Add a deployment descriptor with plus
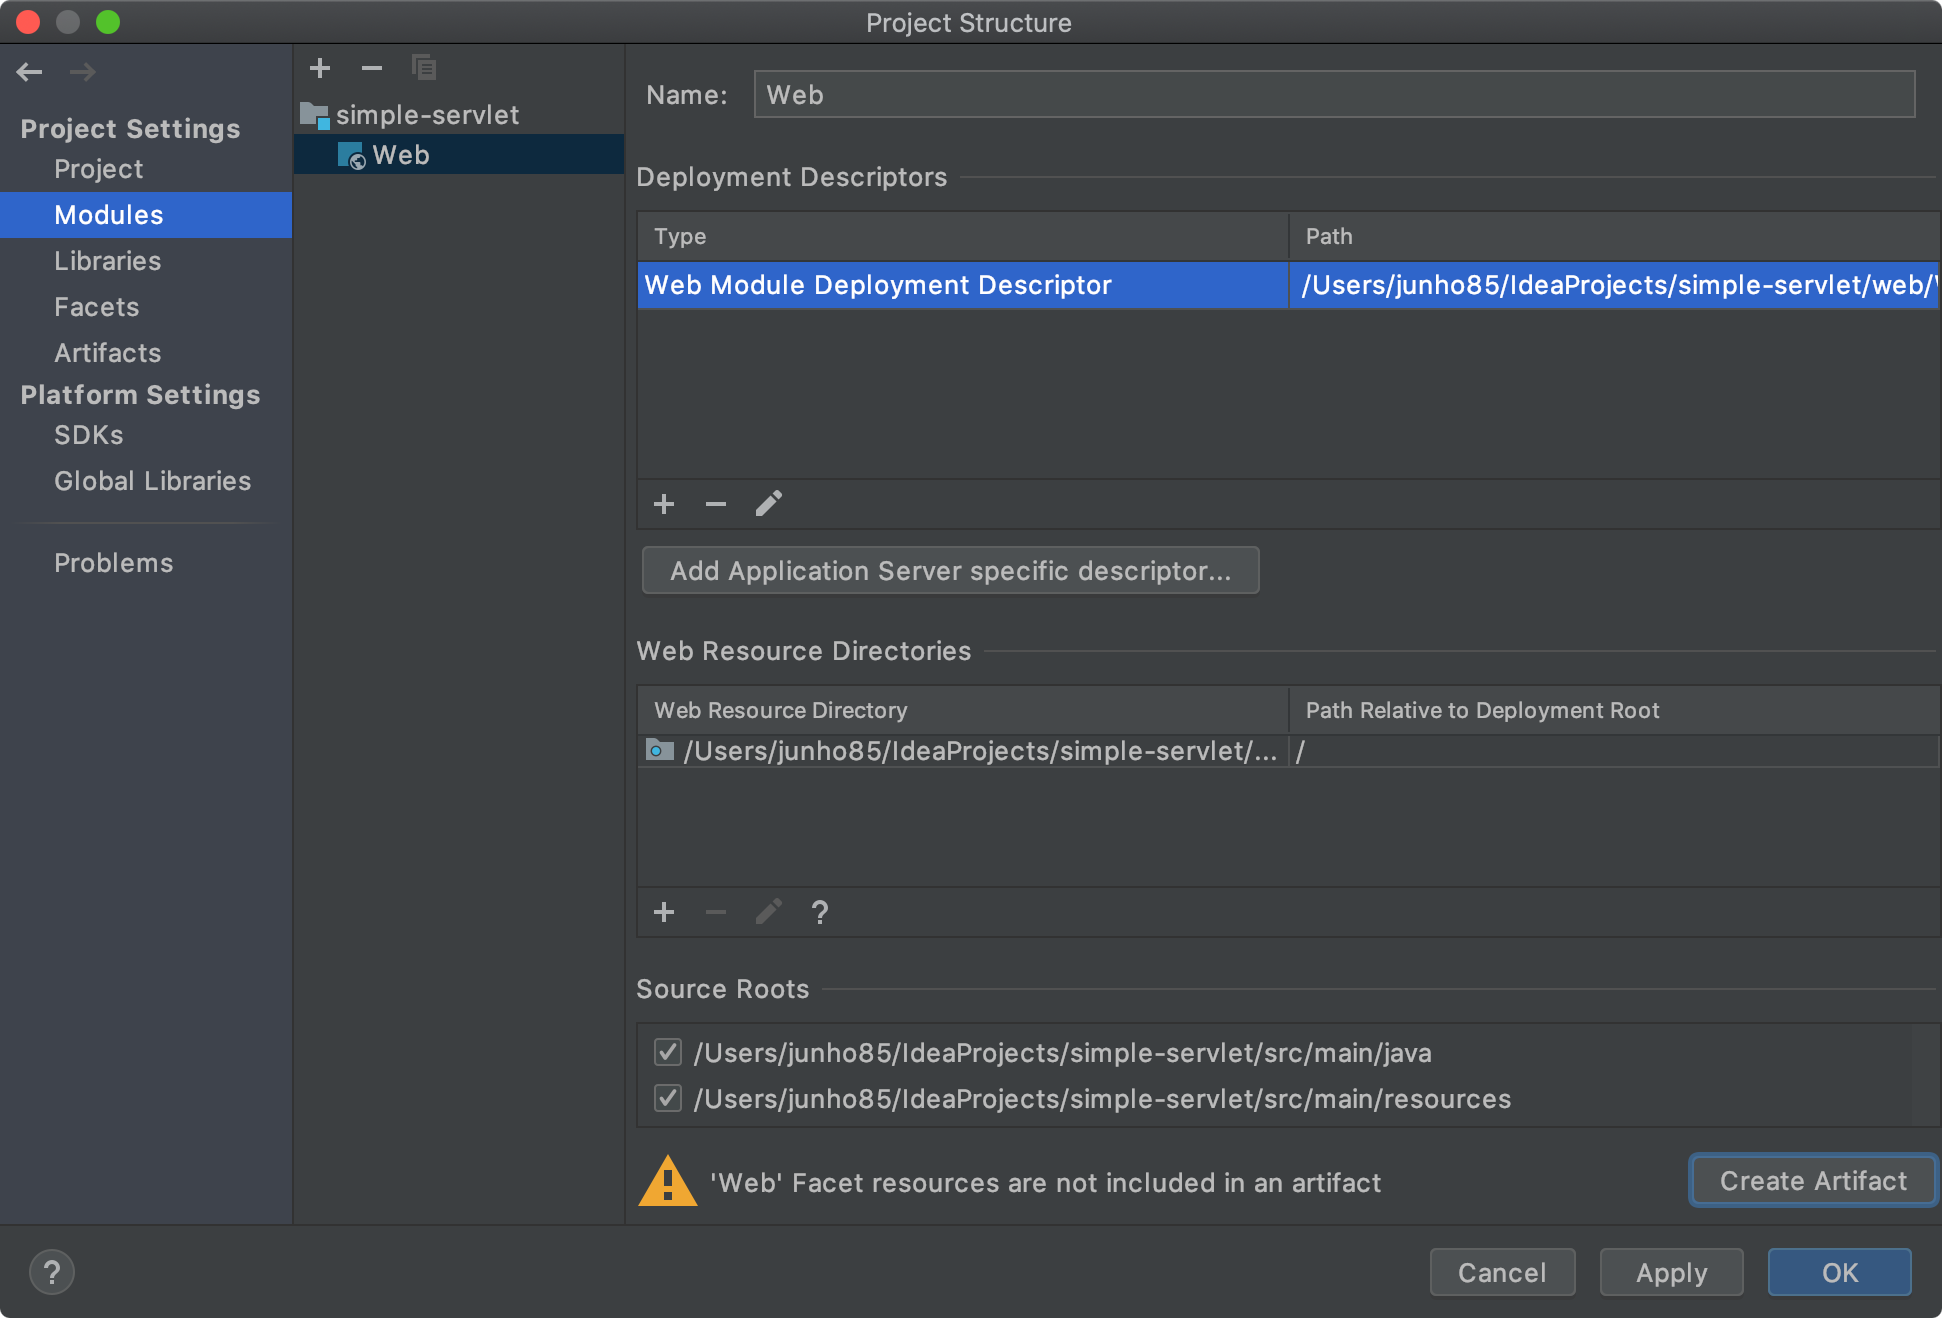This screenshot has width=1942, height=1318. click(664, 504)
